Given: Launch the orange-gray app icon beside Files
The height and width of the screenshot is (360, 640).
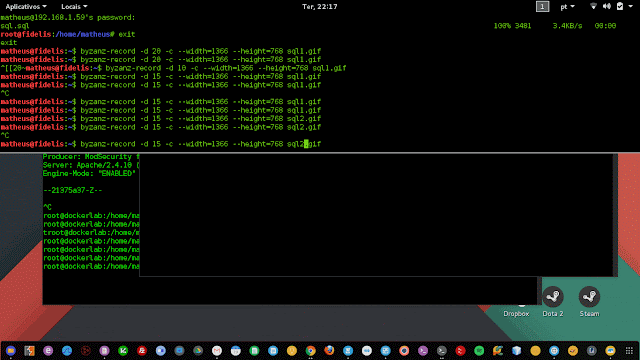Looking at the screenshot, I should 29,351.
